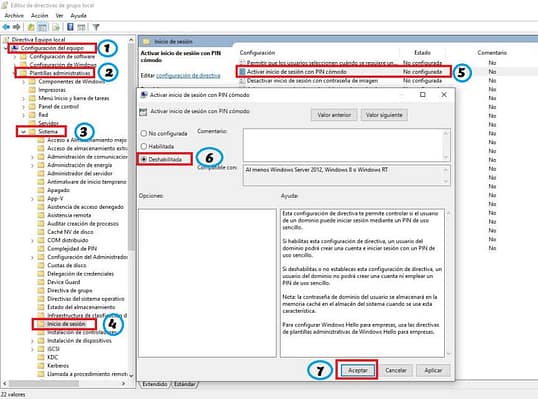The width and height of the screenshot is (538, 399).
Task: Click the Back arrow in the toolbar
Action: [6, 27]
